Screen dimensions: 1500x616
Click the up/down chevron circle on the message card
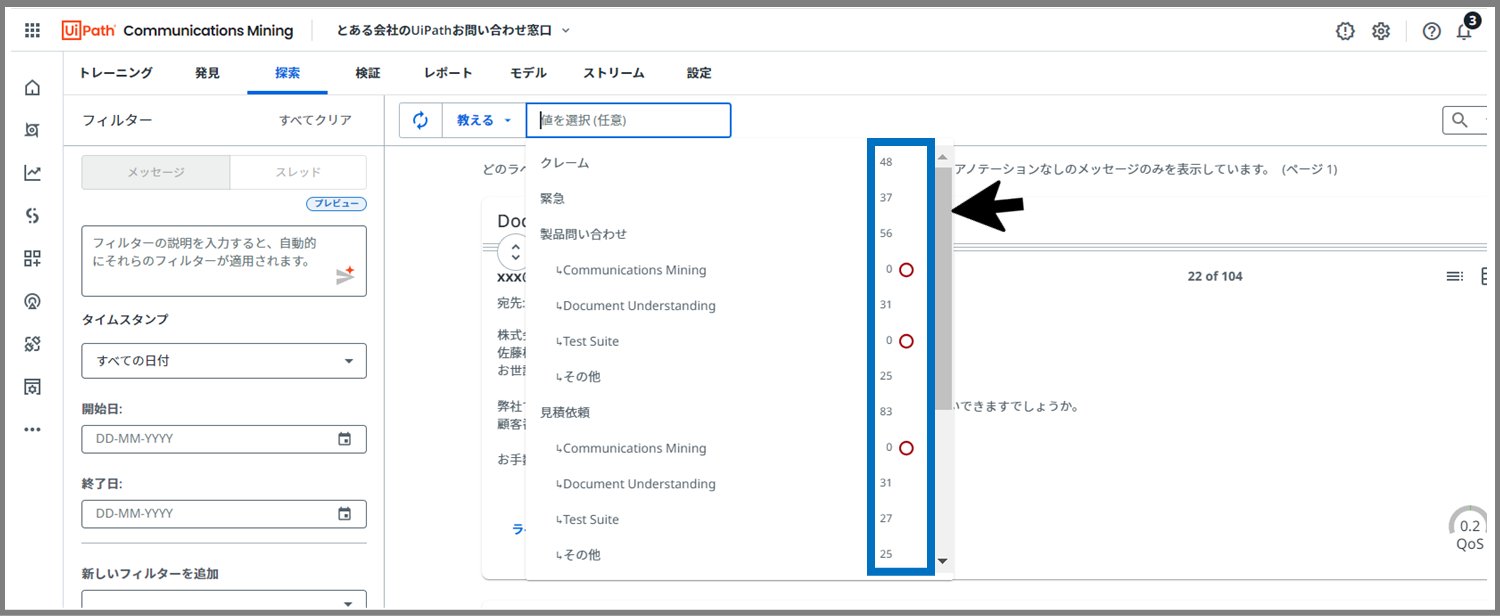514,251
